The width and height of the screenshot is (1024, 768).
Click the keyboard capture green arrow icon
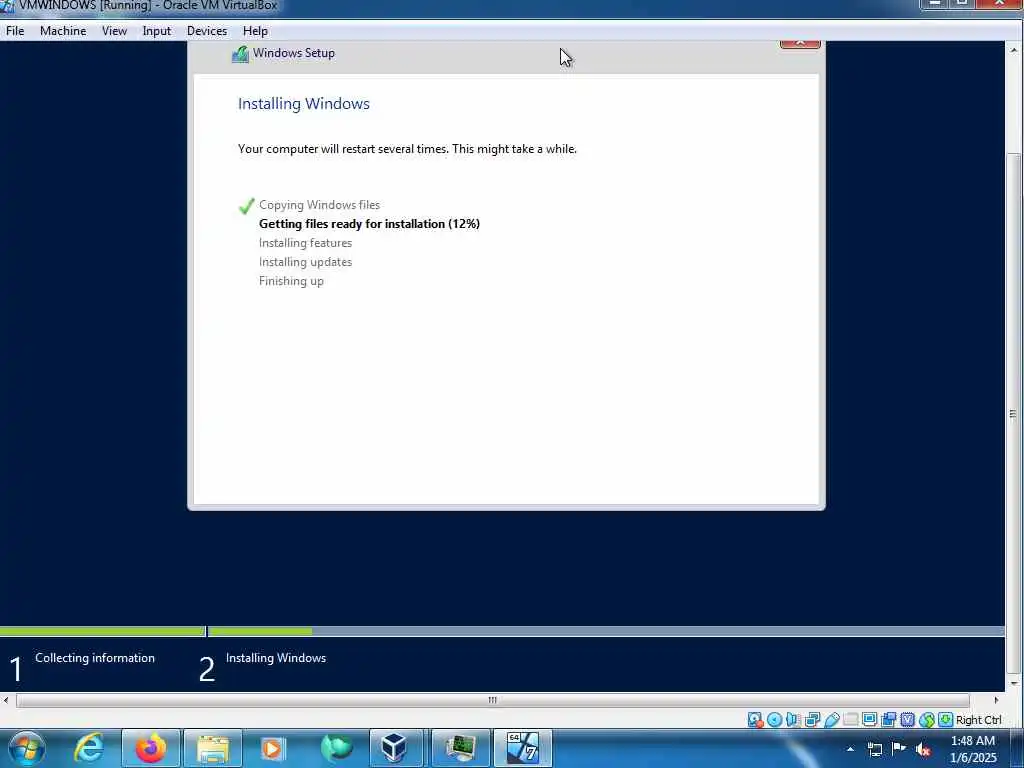(x=945, y=720)
